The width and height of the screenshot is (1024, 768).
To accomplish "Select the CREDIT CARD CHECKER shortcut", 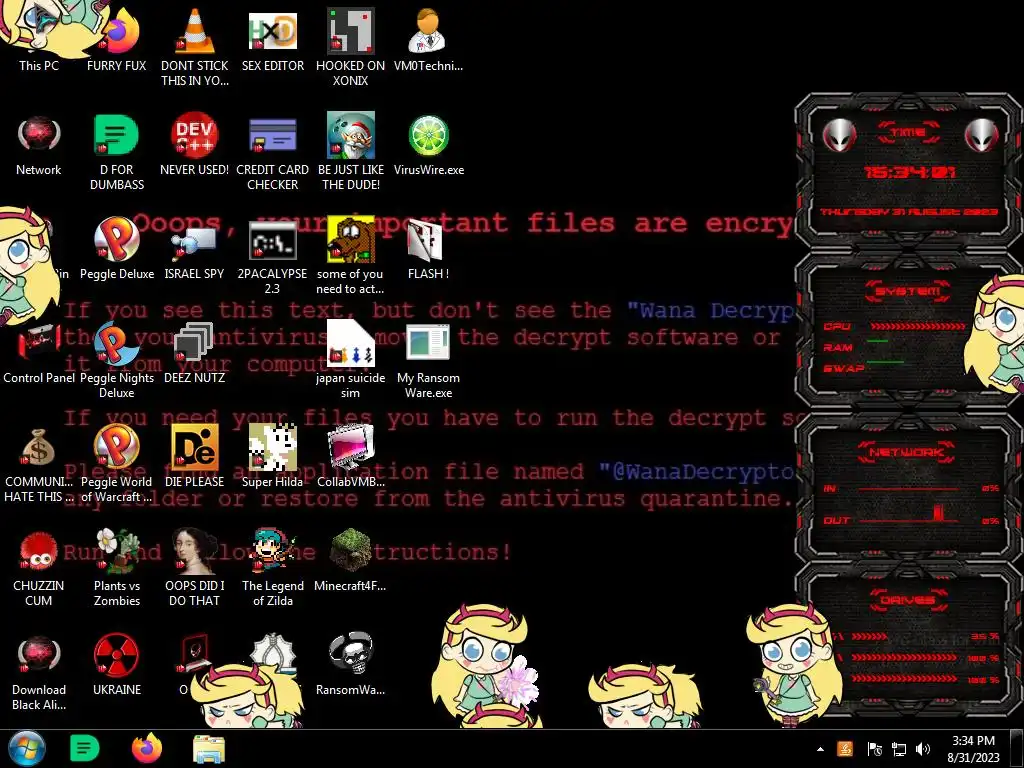I will point(272,152).
